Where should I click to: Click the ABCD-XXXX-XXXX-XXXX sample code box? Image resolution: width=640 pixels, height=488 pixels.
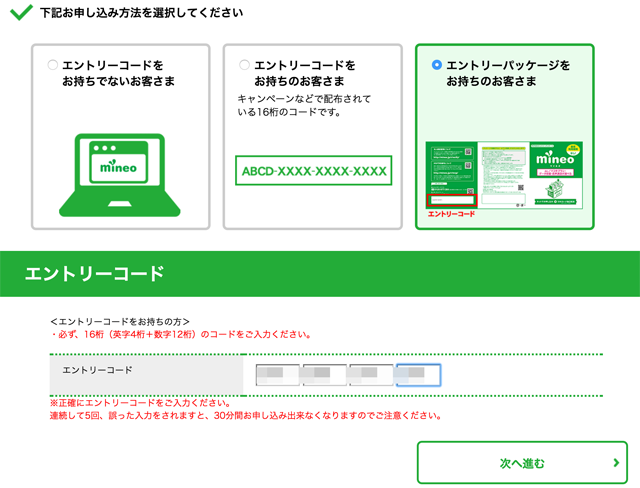click(313, 171)
